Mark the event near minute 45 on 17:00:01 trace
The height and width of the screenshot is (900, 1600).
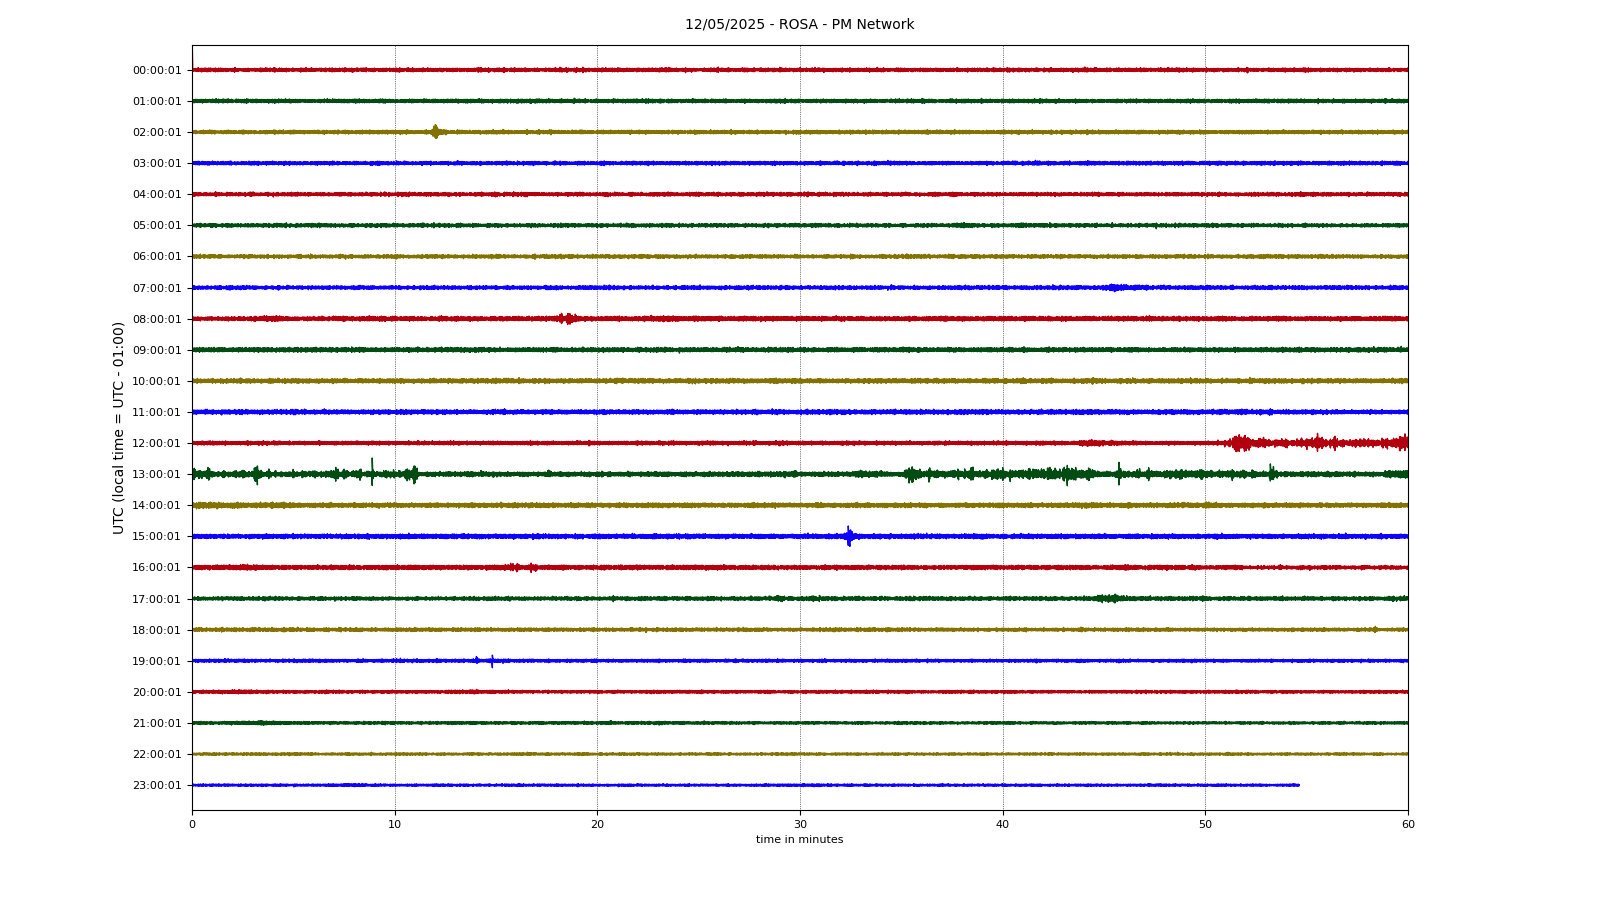(x=1108, y=599)
